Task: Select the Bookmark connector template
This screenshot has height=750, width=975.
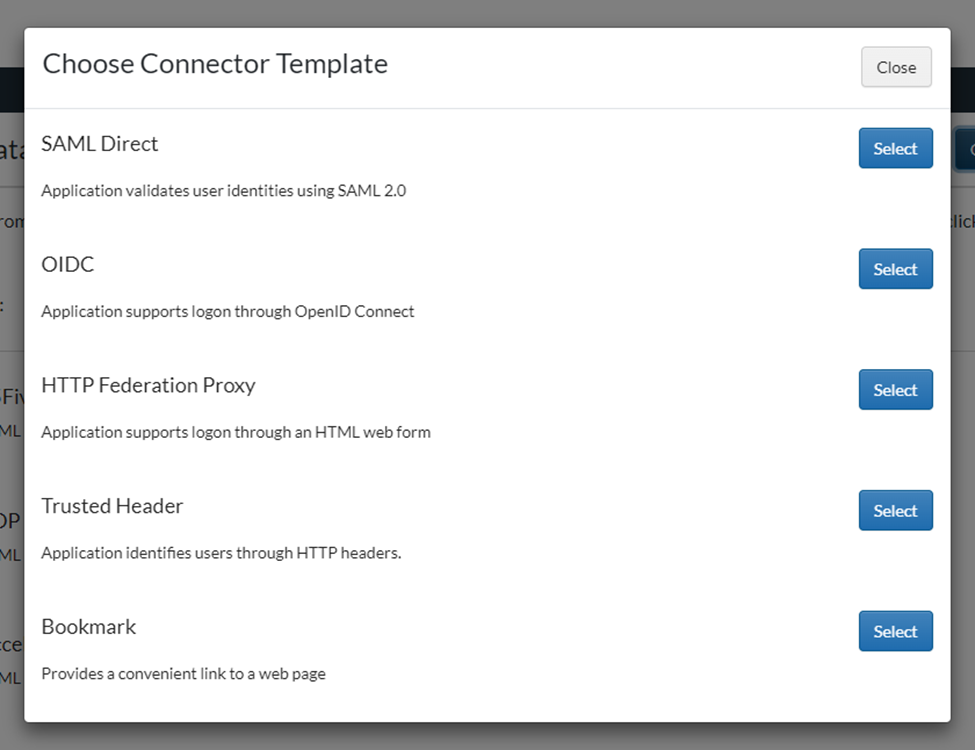Action: pos(895,631)
